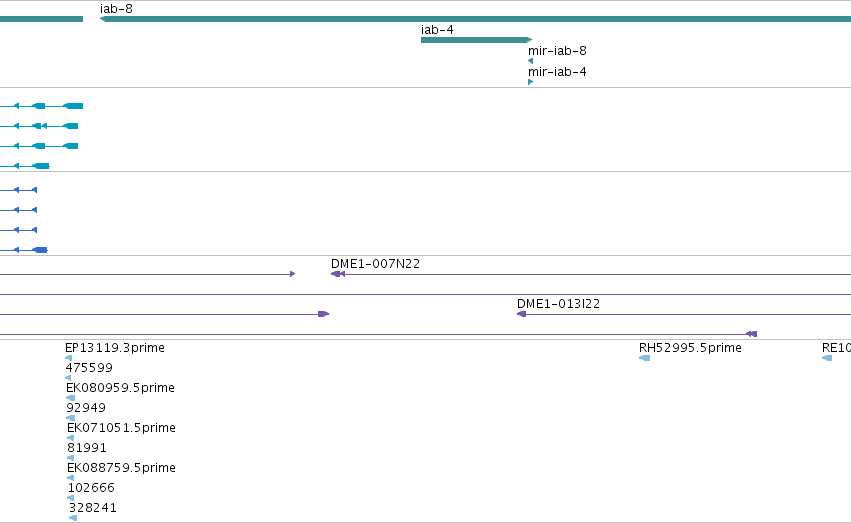This screenshot has height=523, width=851.
Task: Click the DME1-007N22 clone label
Action: 375,264
